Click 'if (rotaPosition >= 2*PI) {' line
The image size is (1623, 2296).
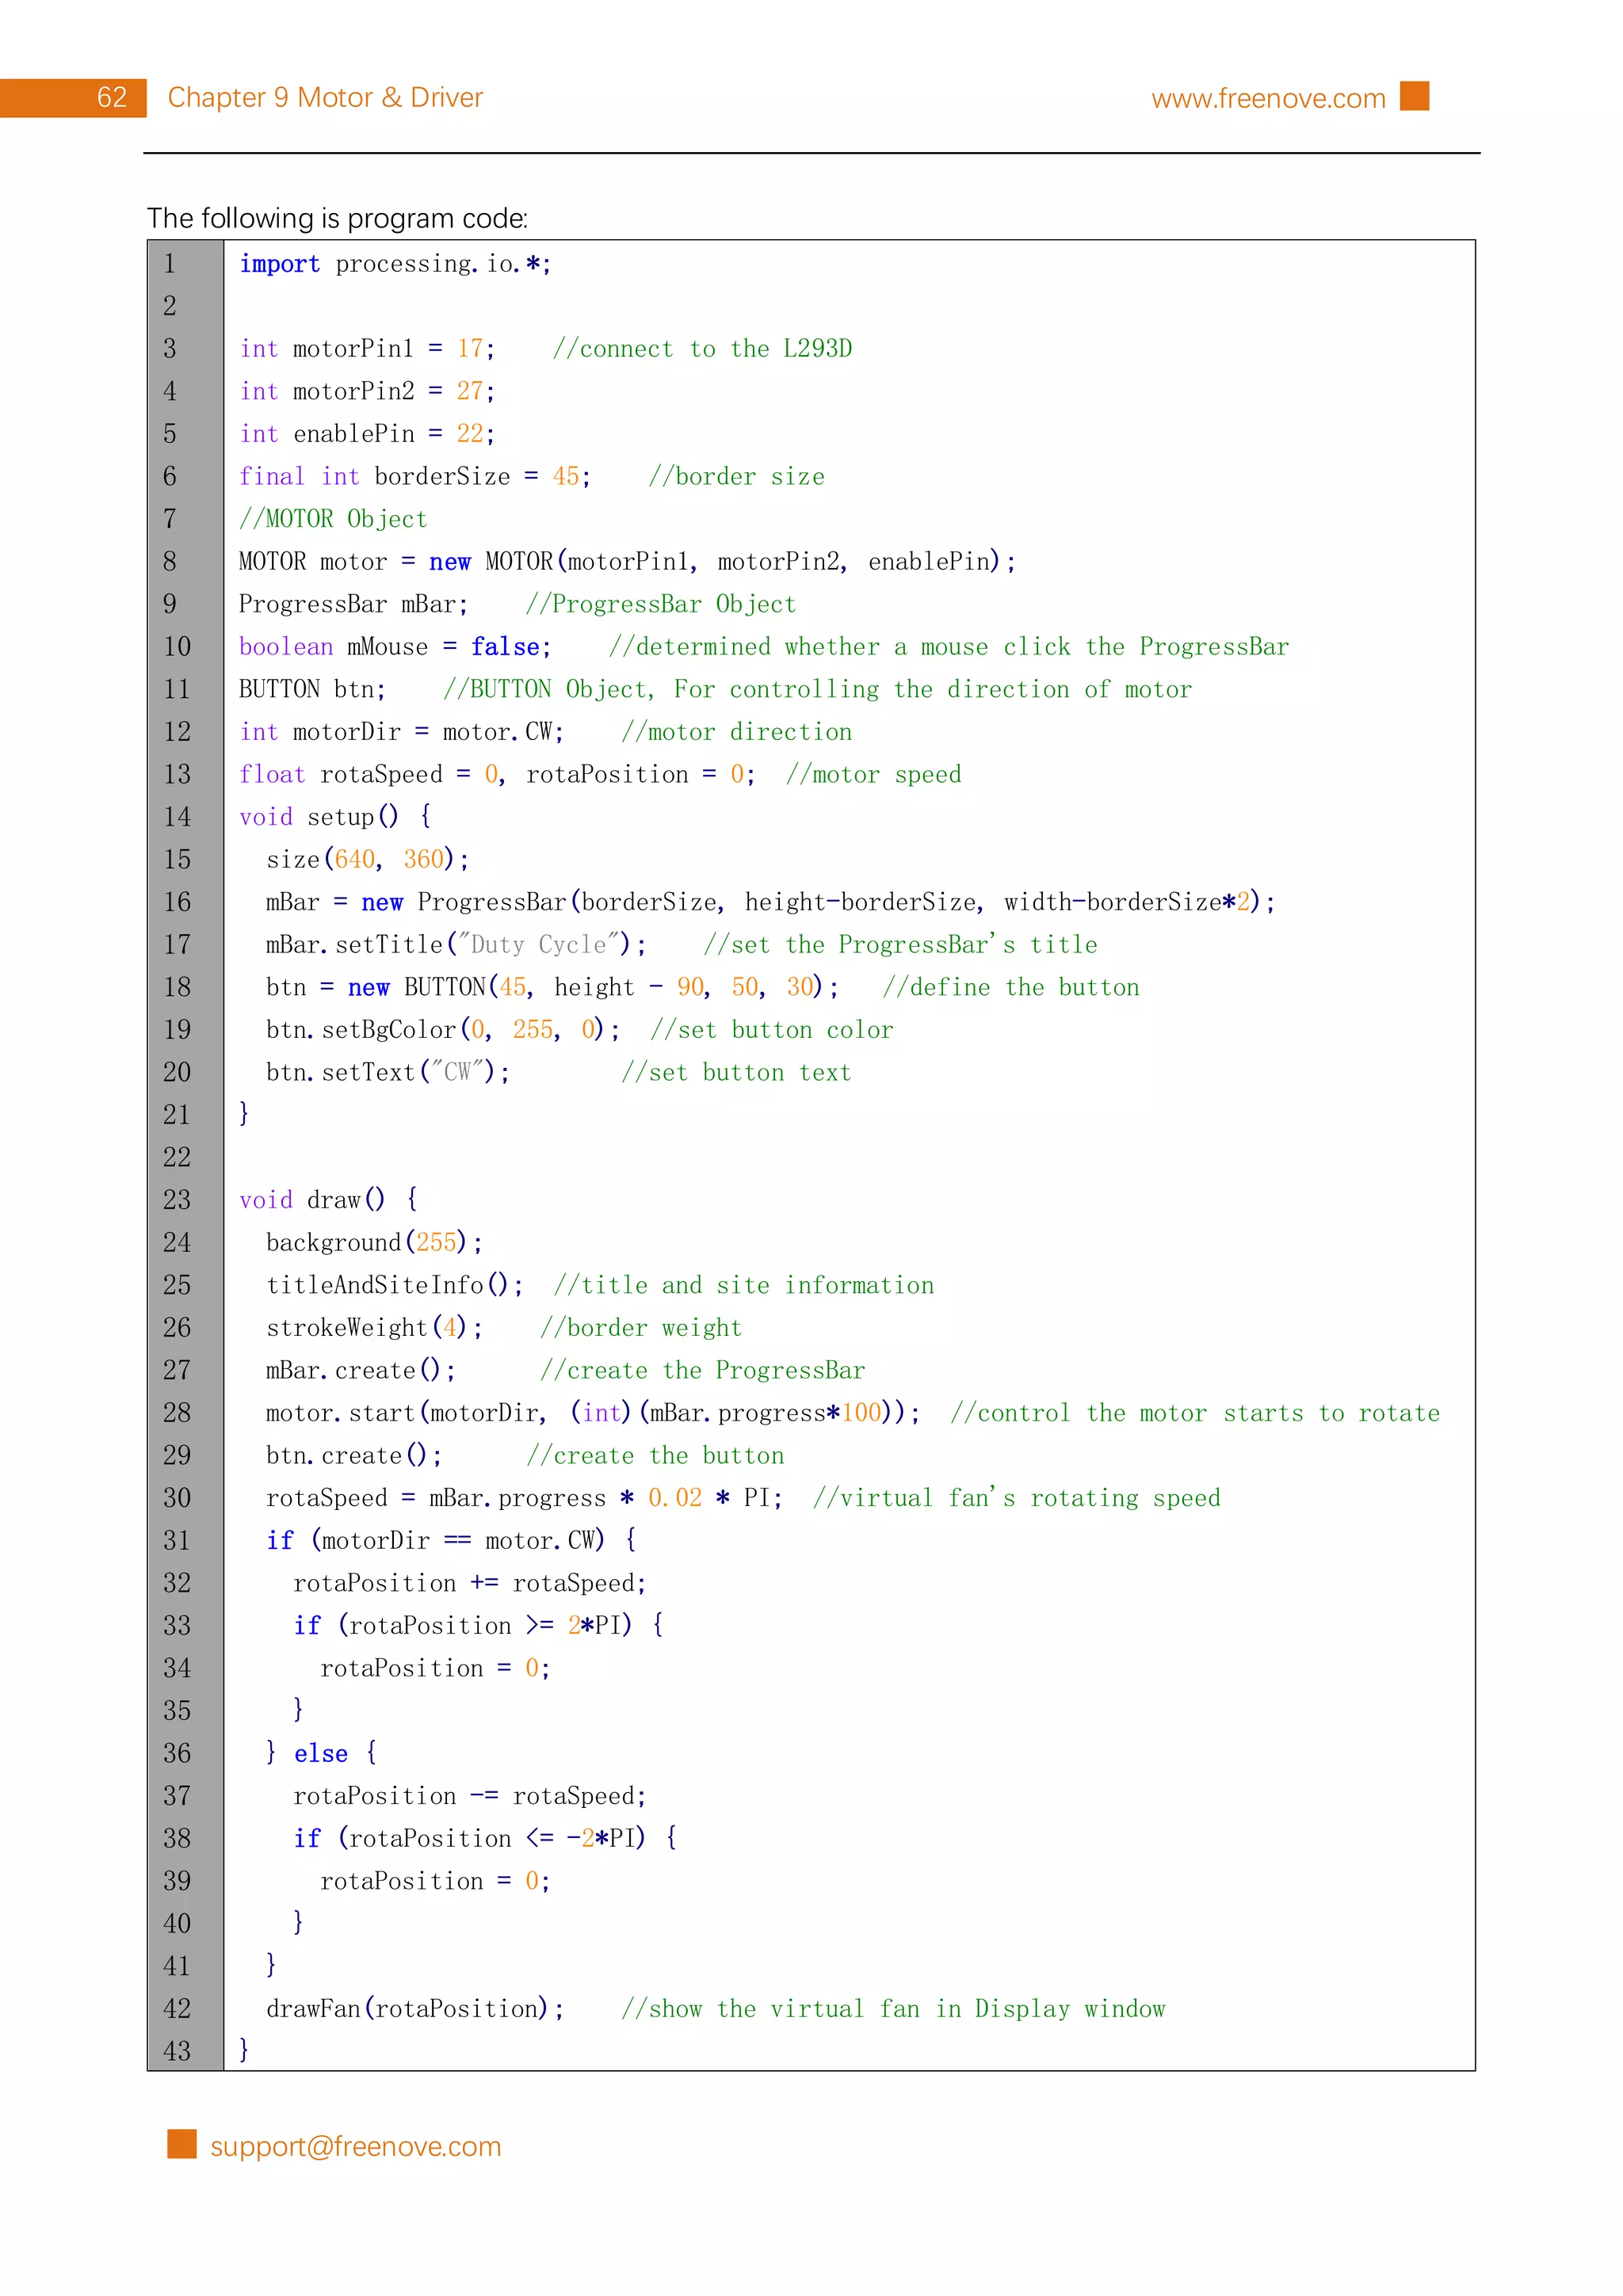(478, 1626)
